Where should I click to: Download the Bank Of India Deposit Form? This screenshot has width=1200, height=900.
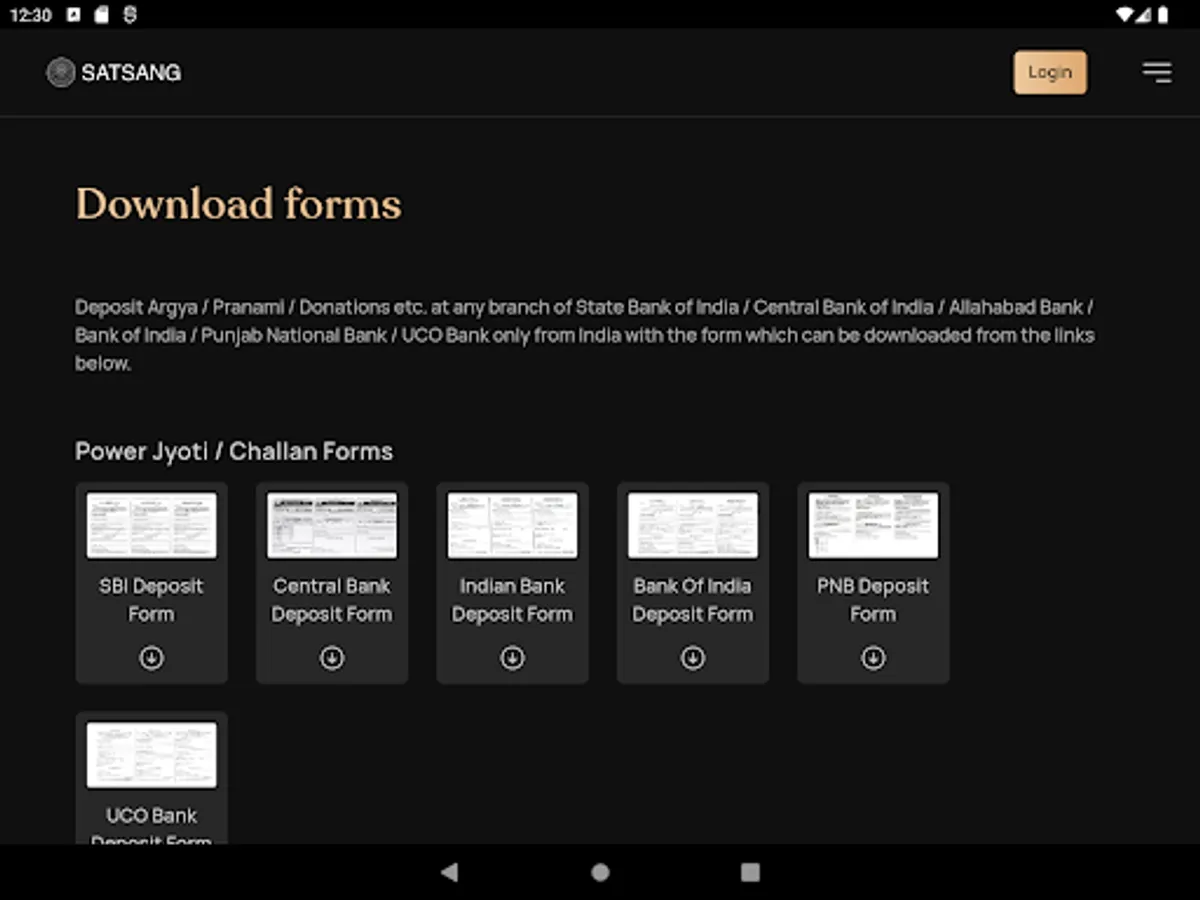tap(693, 658)
